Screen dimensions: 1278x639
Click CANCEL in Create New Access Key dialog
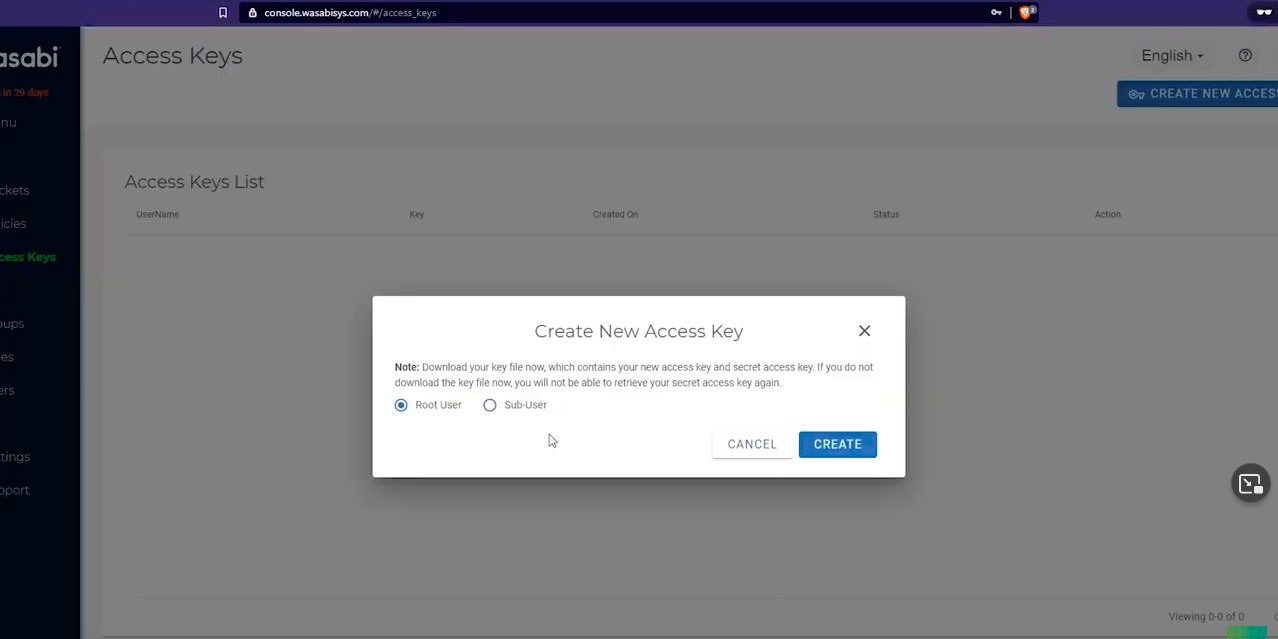tap(752, 444)
